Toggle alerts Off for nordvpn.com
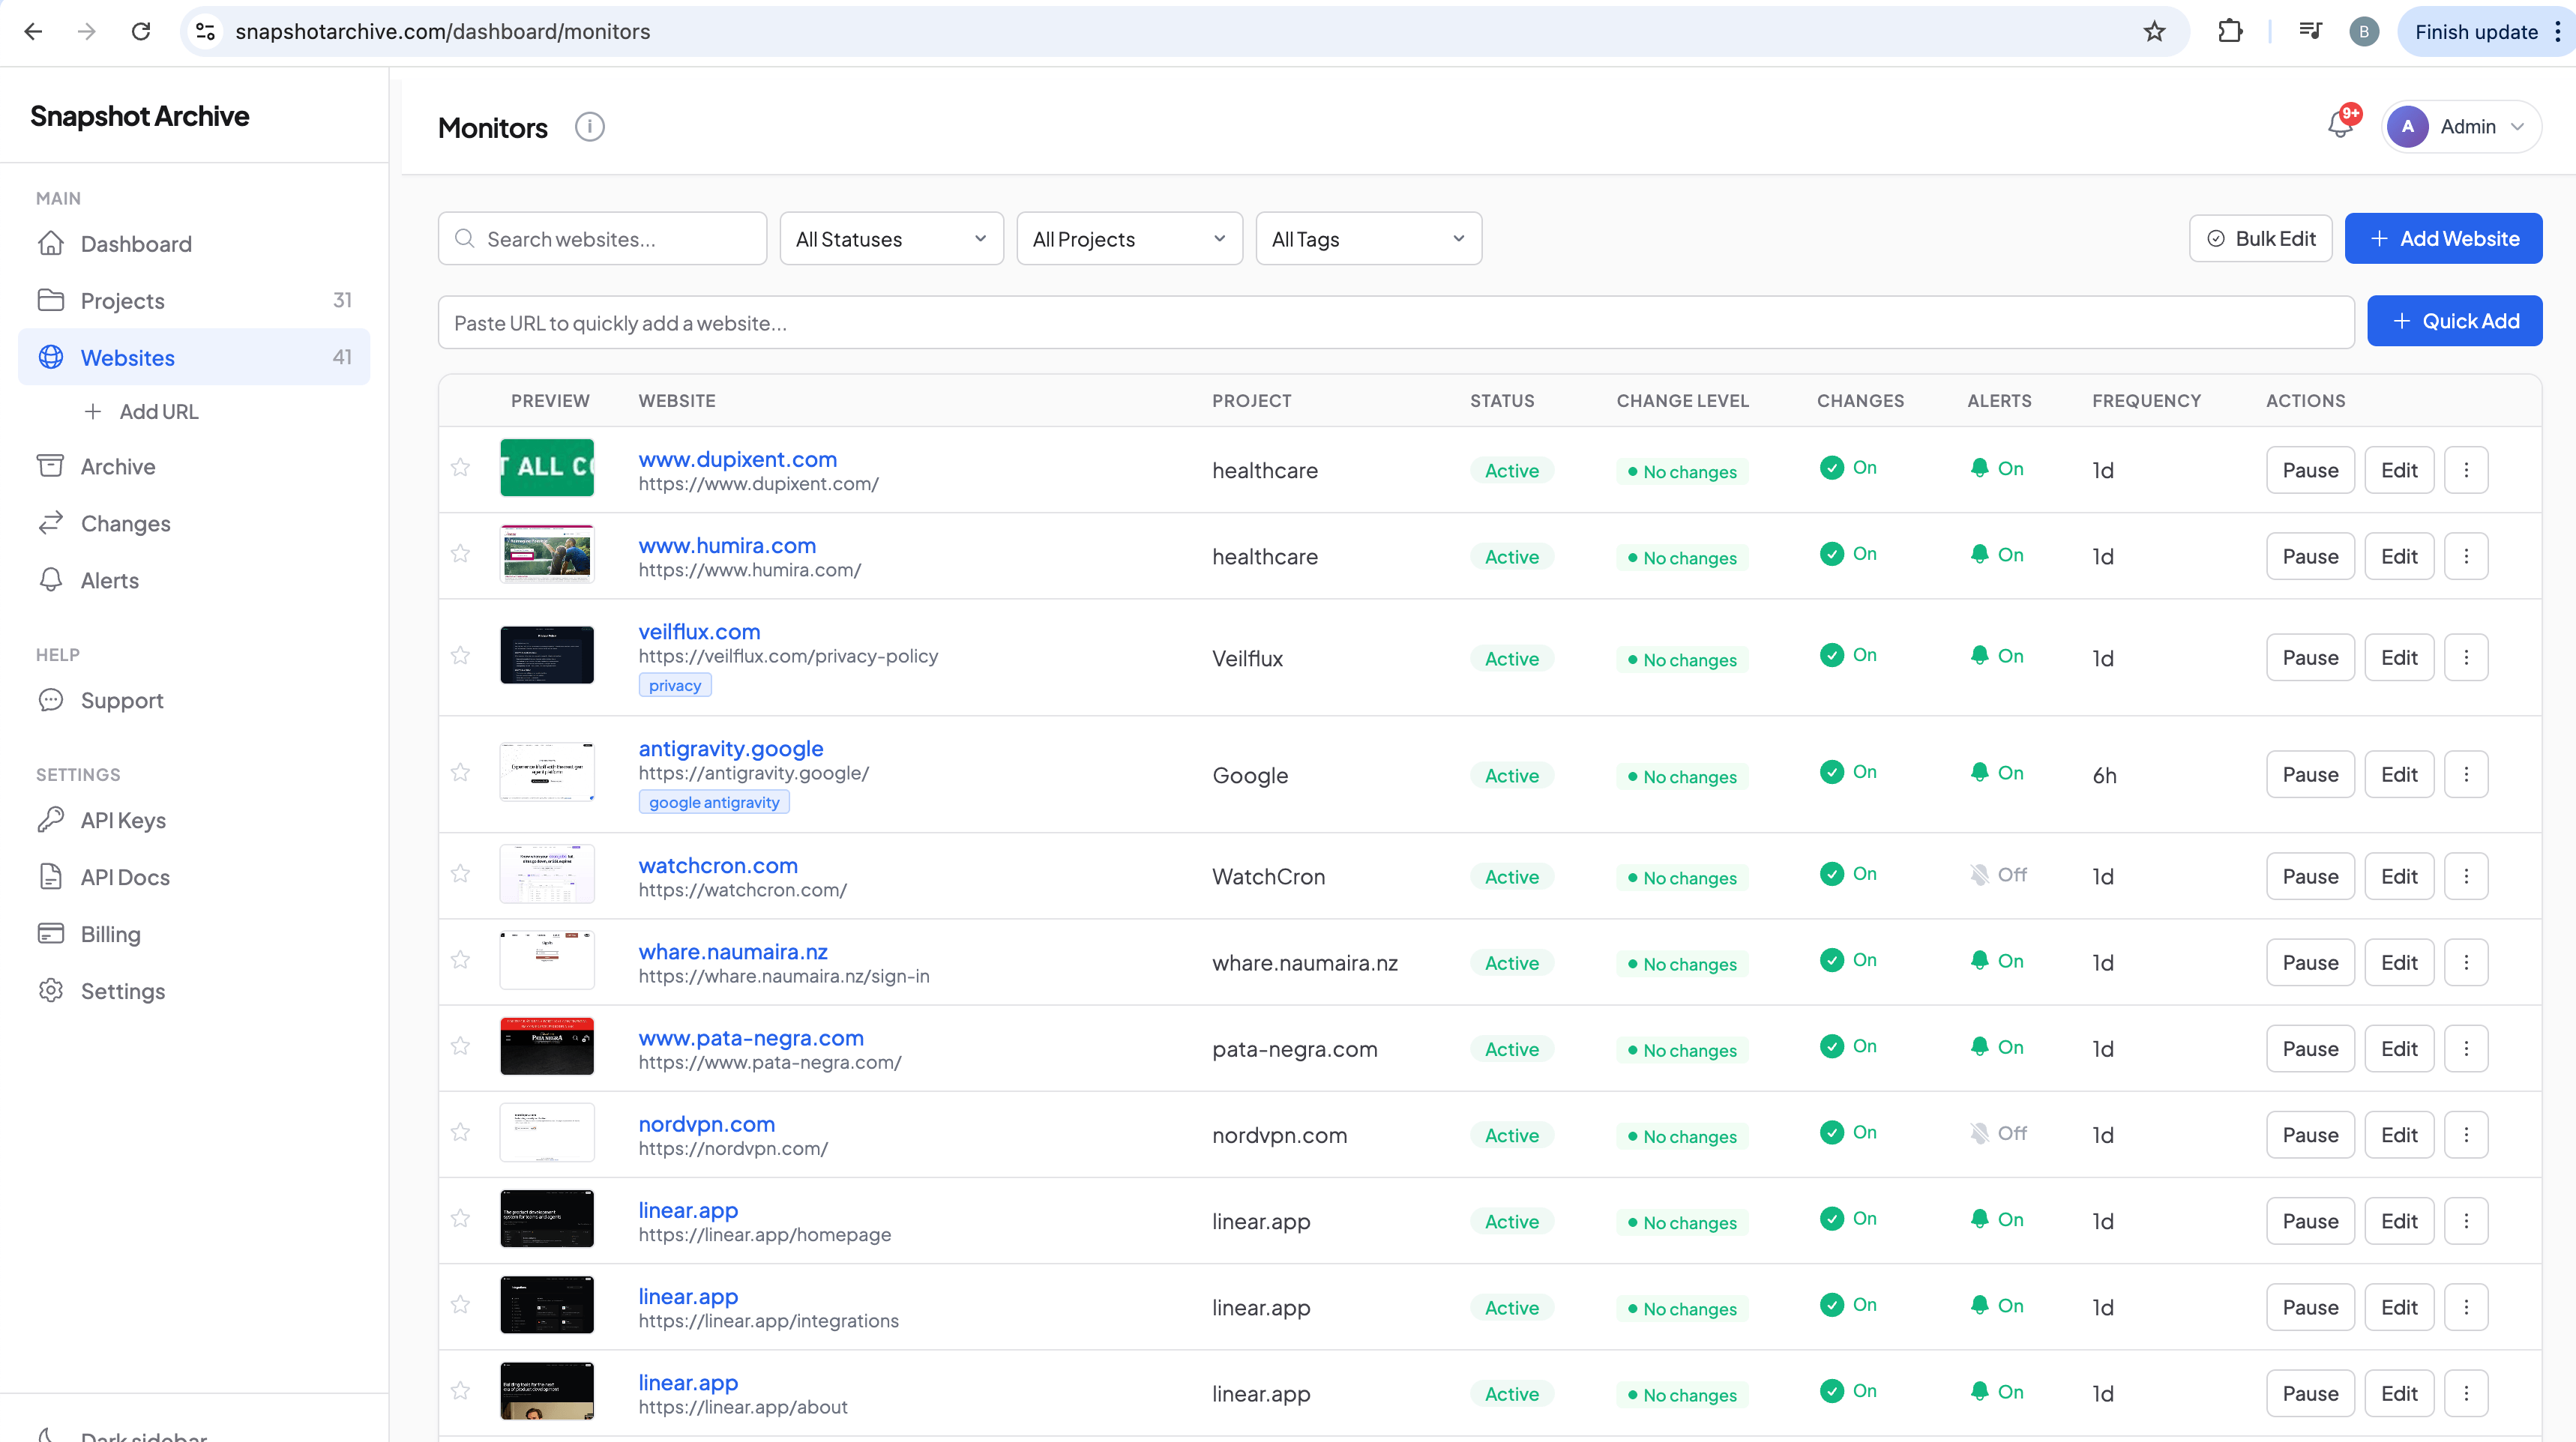Viewport: 2576px width, 1442px height. point(1998,1133)
